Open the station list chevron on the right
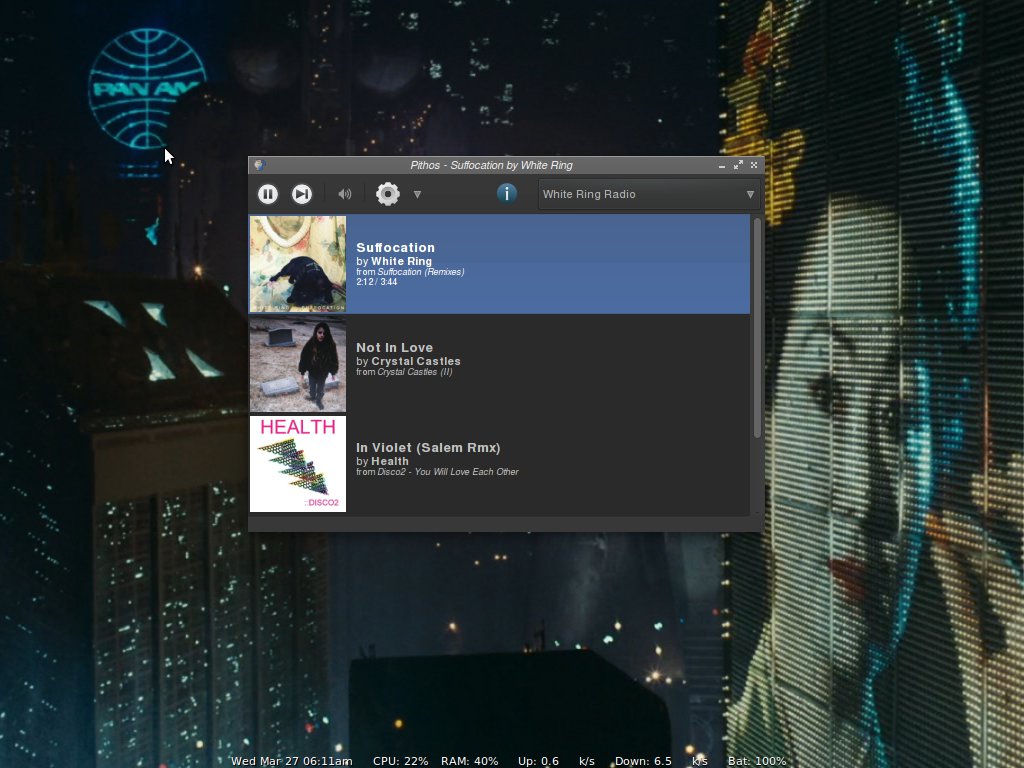The width and height of the screenshot is (1024, 768). pos(750,194)
